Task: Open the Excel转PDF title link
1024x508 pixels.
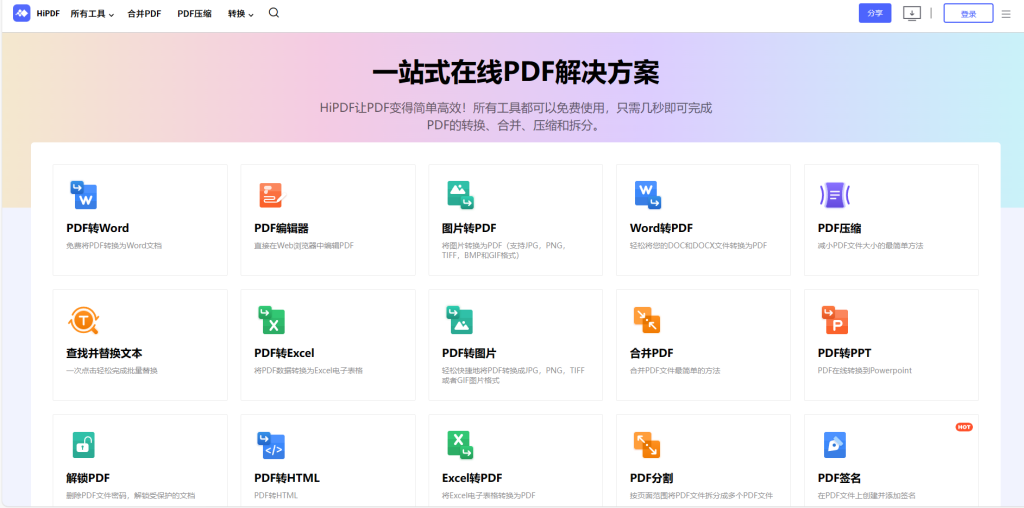Action: click(472, 478)
